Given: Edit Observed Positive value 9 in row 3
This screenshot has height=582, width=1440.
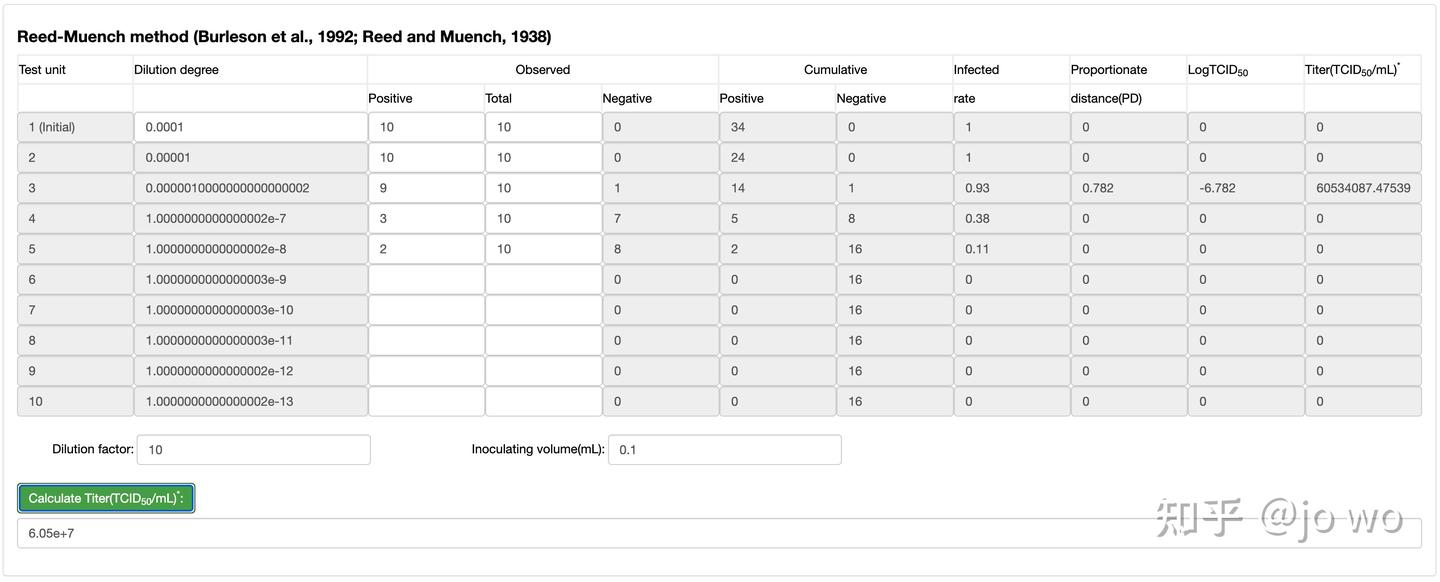Looking at the screenshot, I should pos(426,188).
